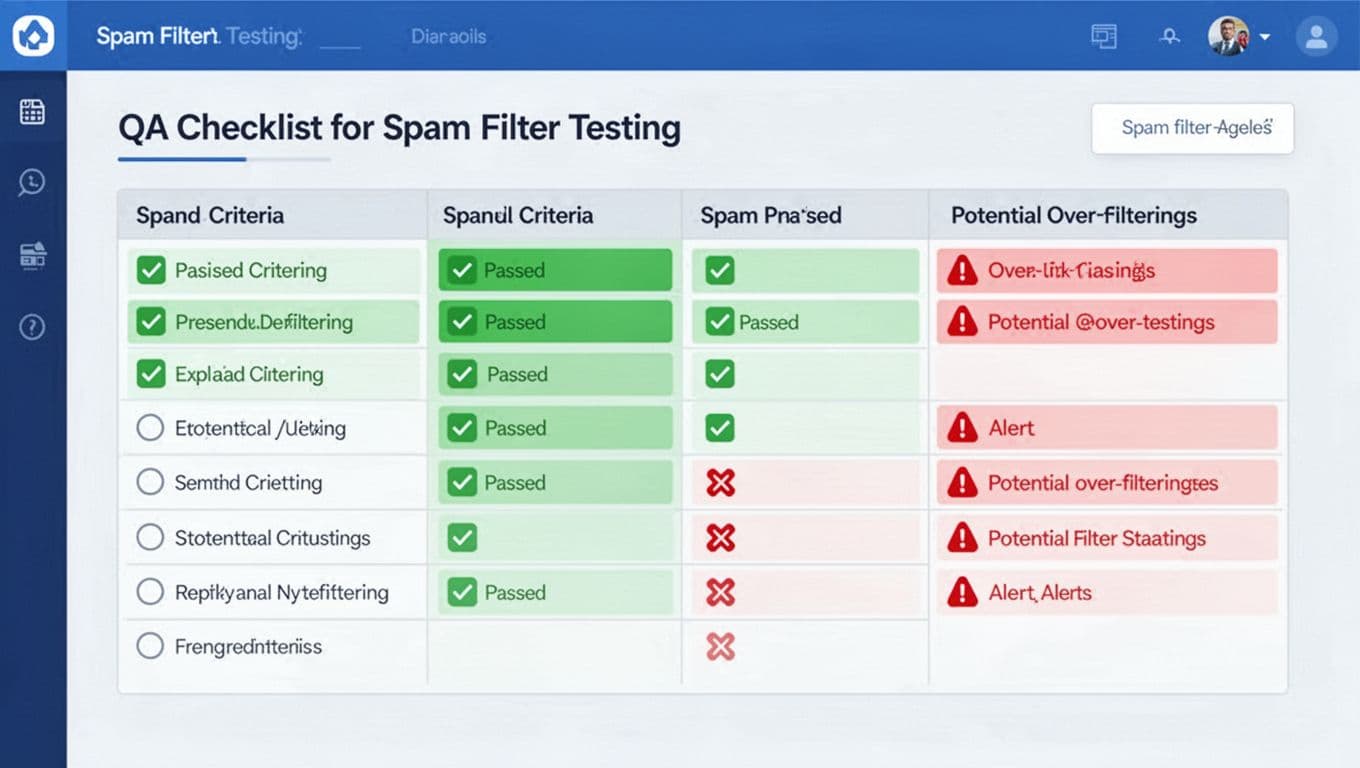Click the user profile icon at top right
Viewport: 1360px width, 768px height.
click(x=1316, y=37)
